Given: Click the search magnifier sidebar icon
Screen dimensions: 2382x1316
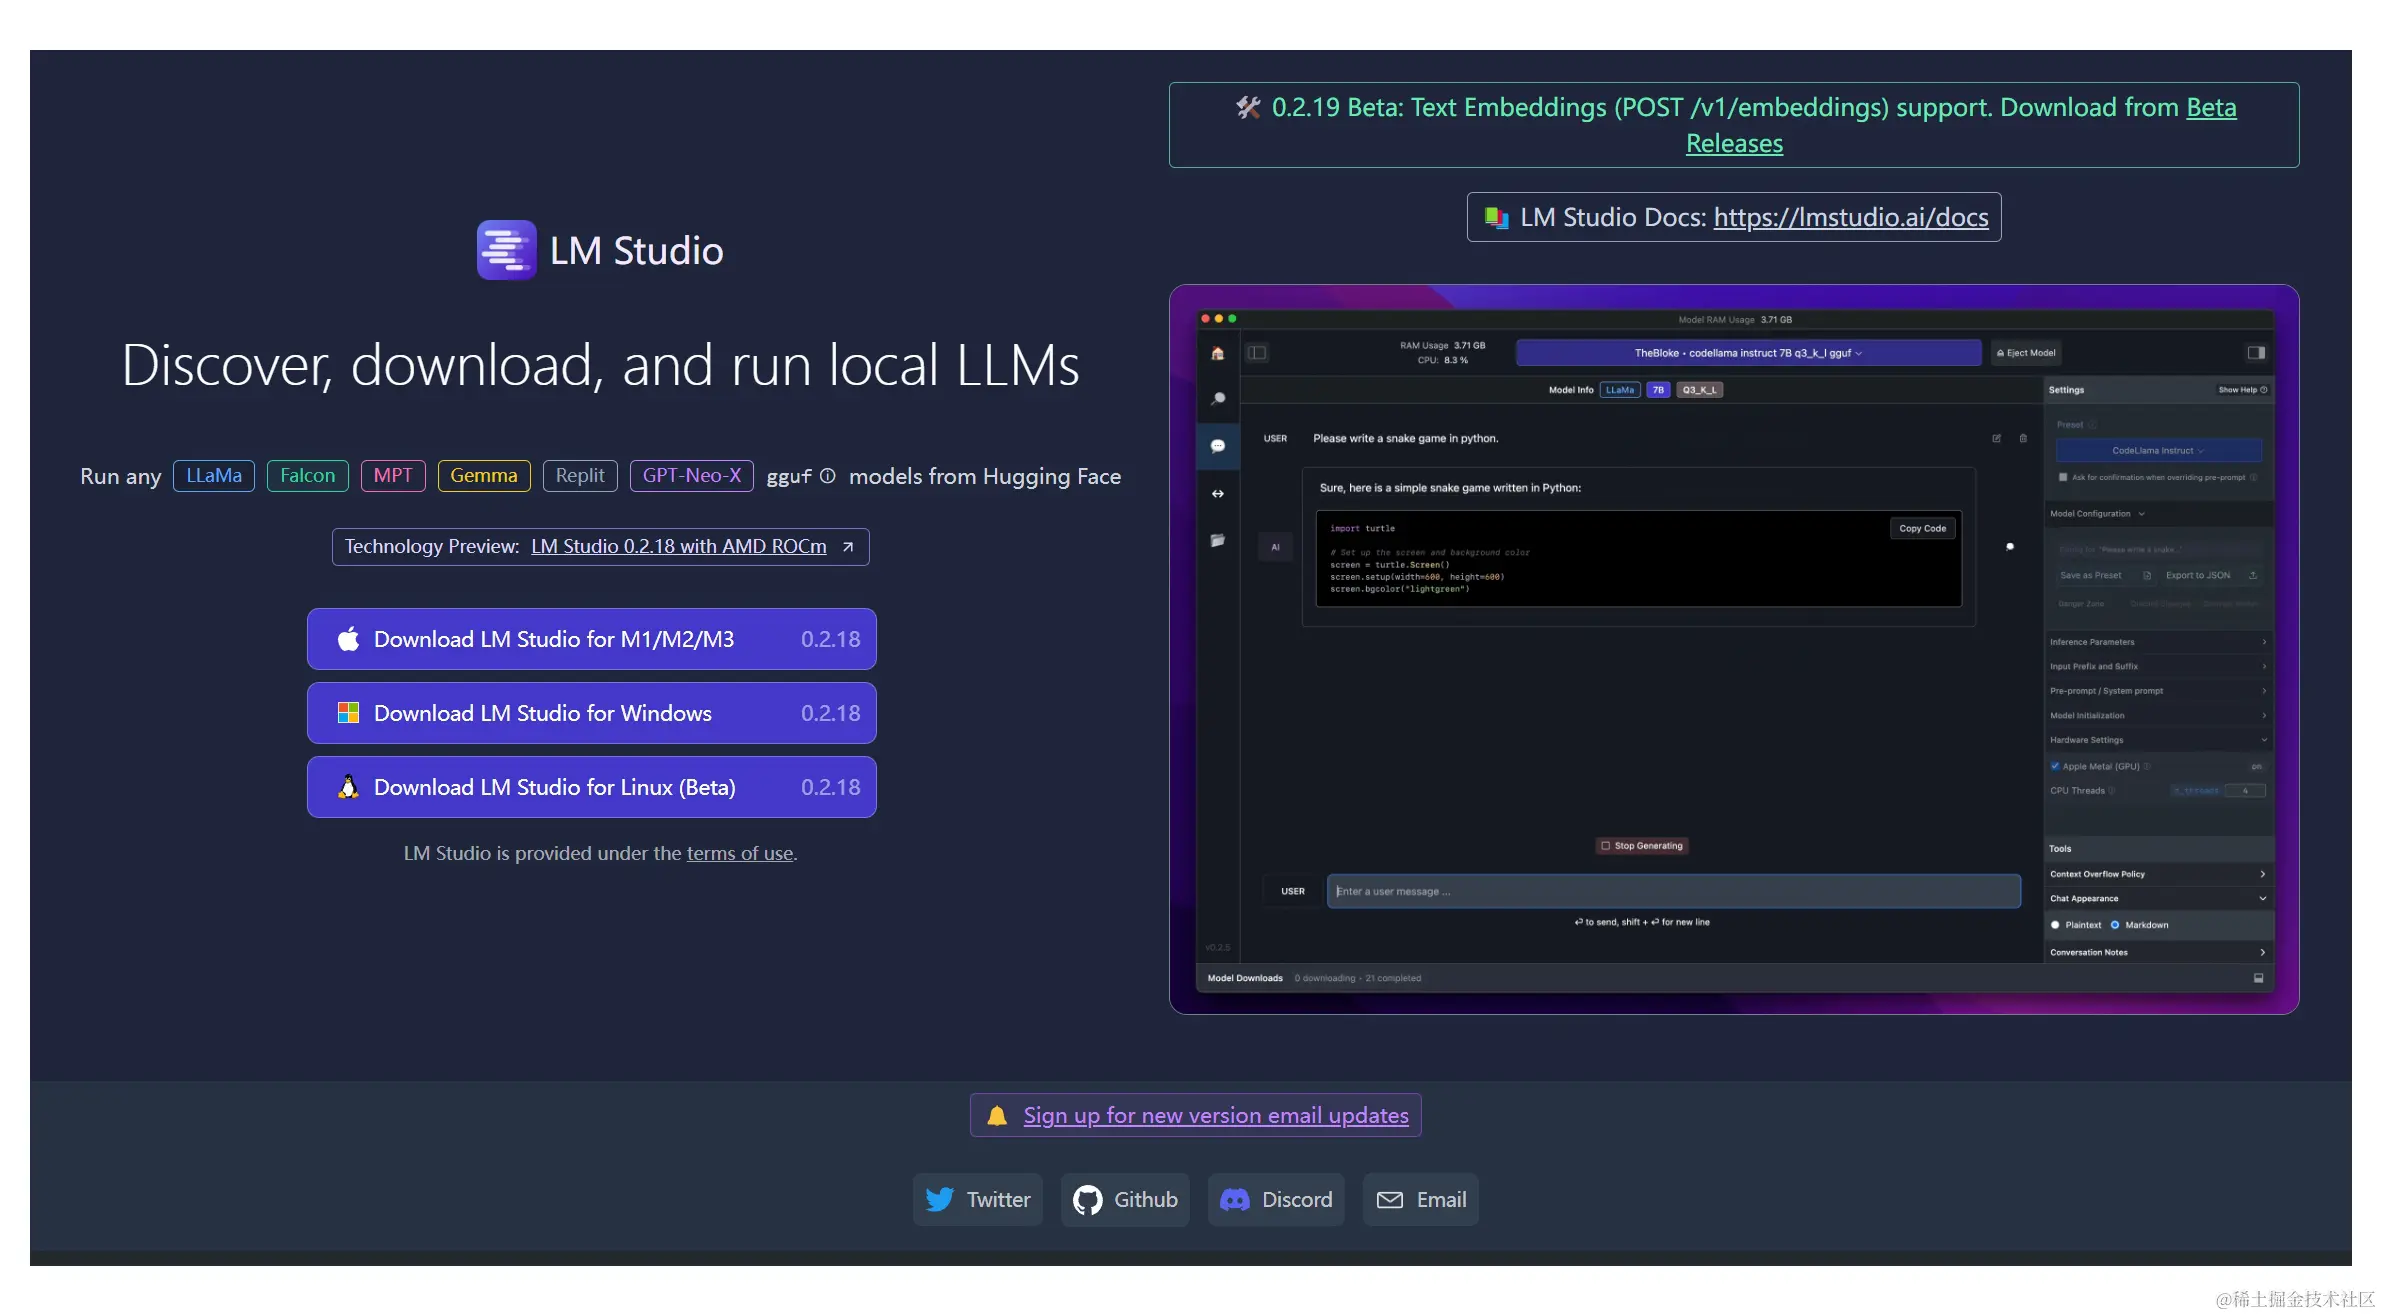Looking at the screenshot, I should tap(1218, 399).
